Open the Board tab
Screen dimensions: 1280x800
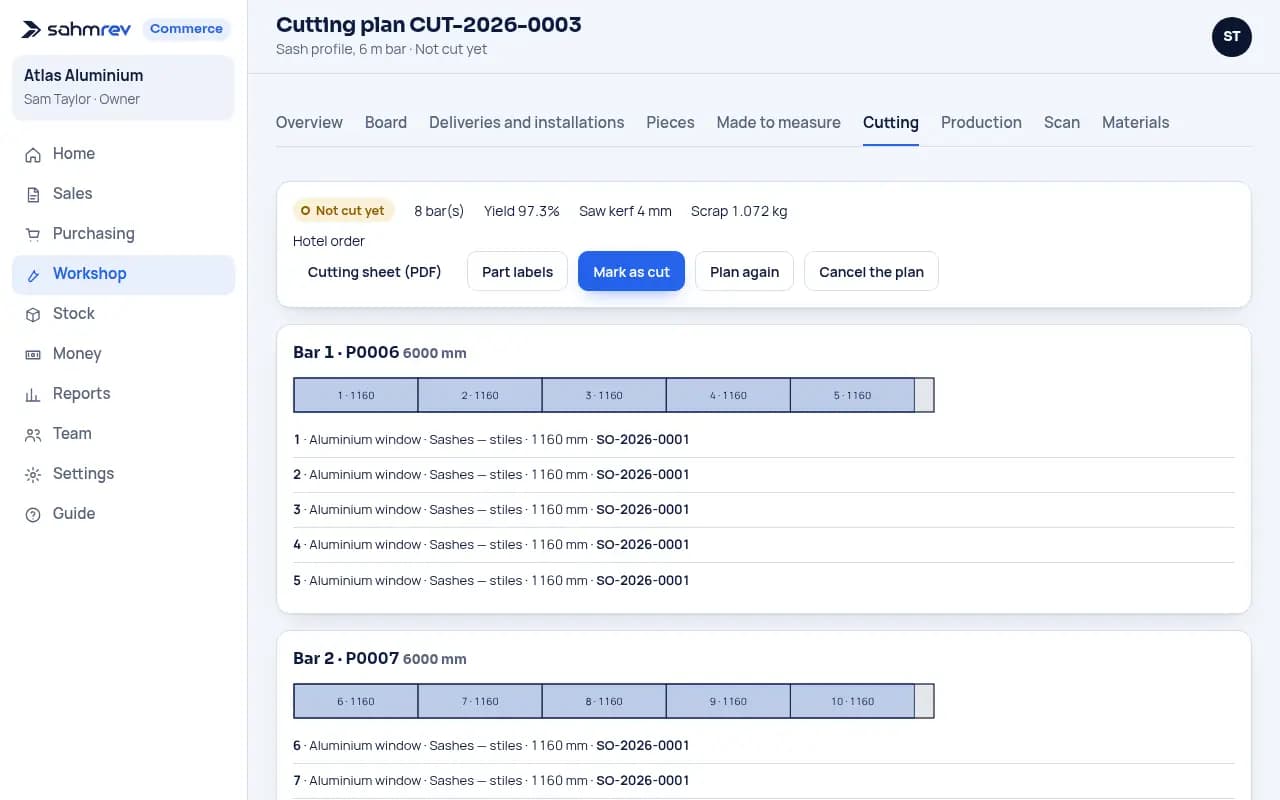coord(386,122)
